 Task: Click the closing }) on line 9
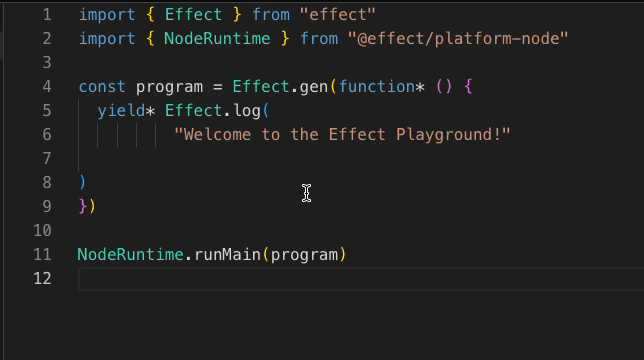click(x=87, y=206)
